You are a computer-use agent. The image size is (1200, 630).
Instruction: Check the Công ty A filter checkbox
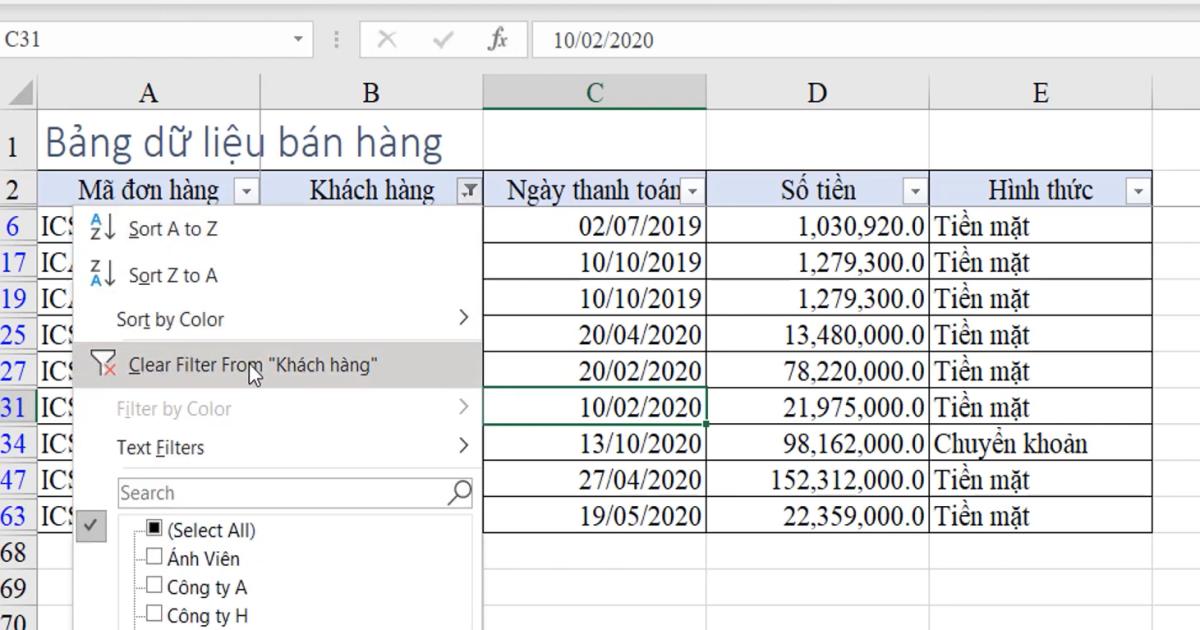(154, 587)
